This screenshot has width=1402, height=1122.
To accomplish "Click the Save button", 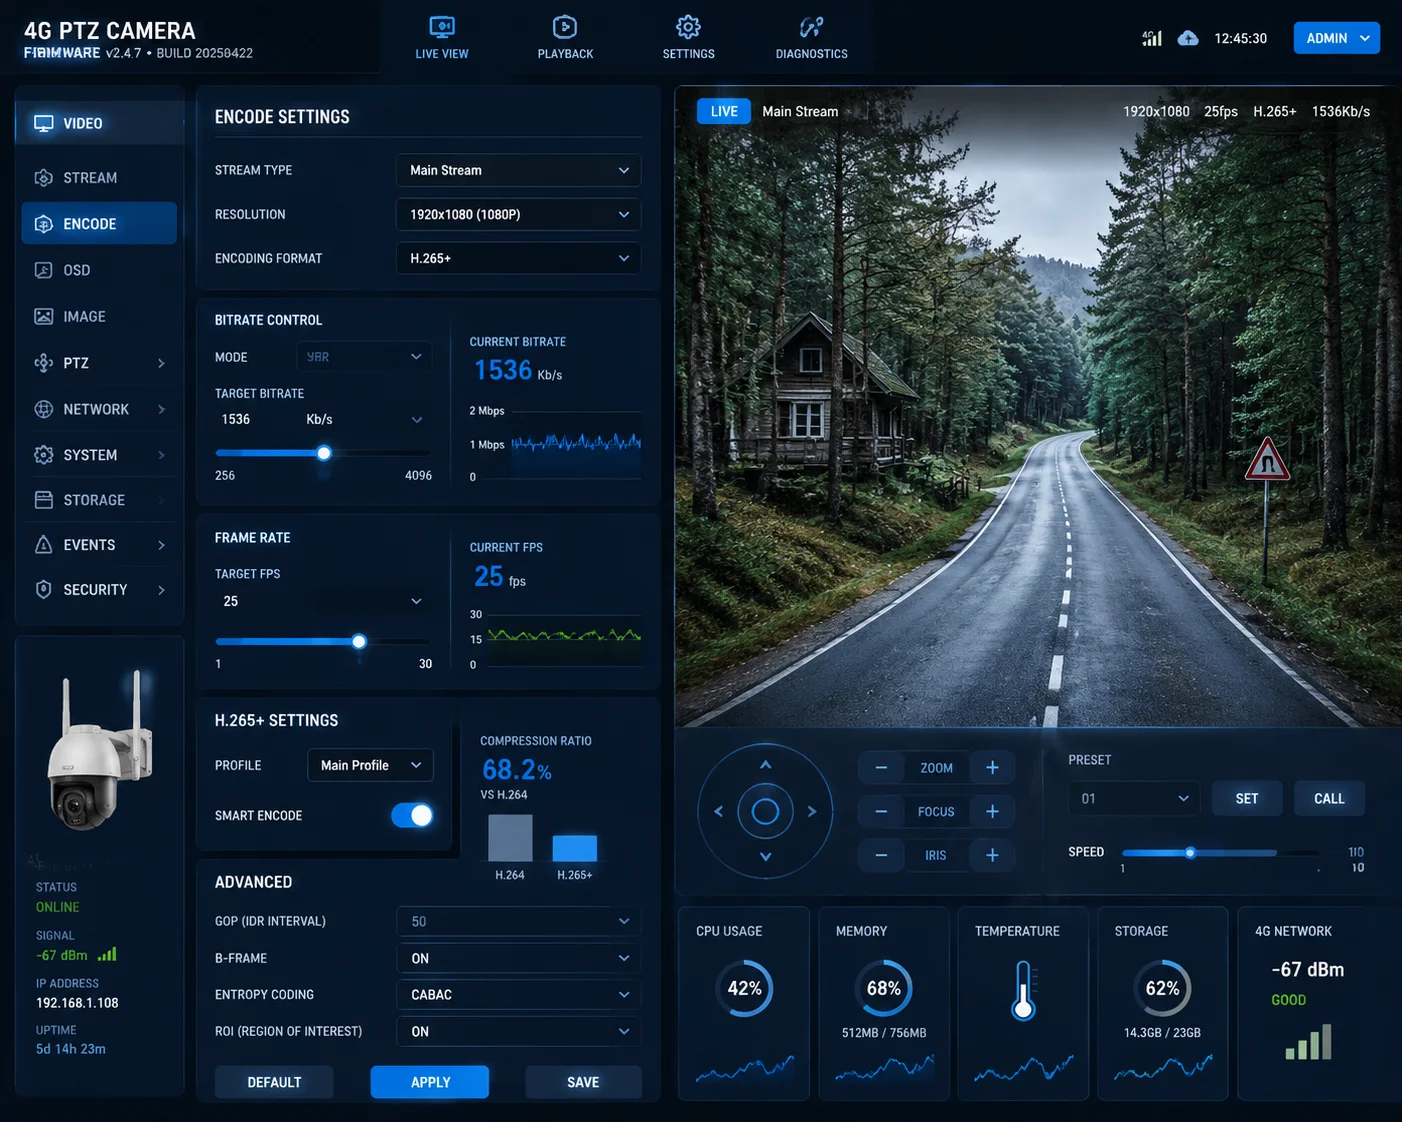I will pyautogui.click(x=583, y=1082).
